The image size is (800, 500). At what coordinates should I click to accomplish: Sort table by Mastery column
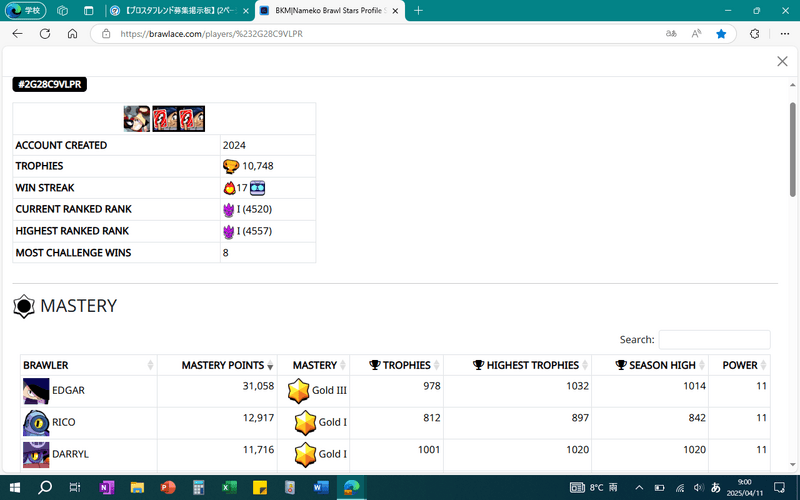click(x=314, y=365)
